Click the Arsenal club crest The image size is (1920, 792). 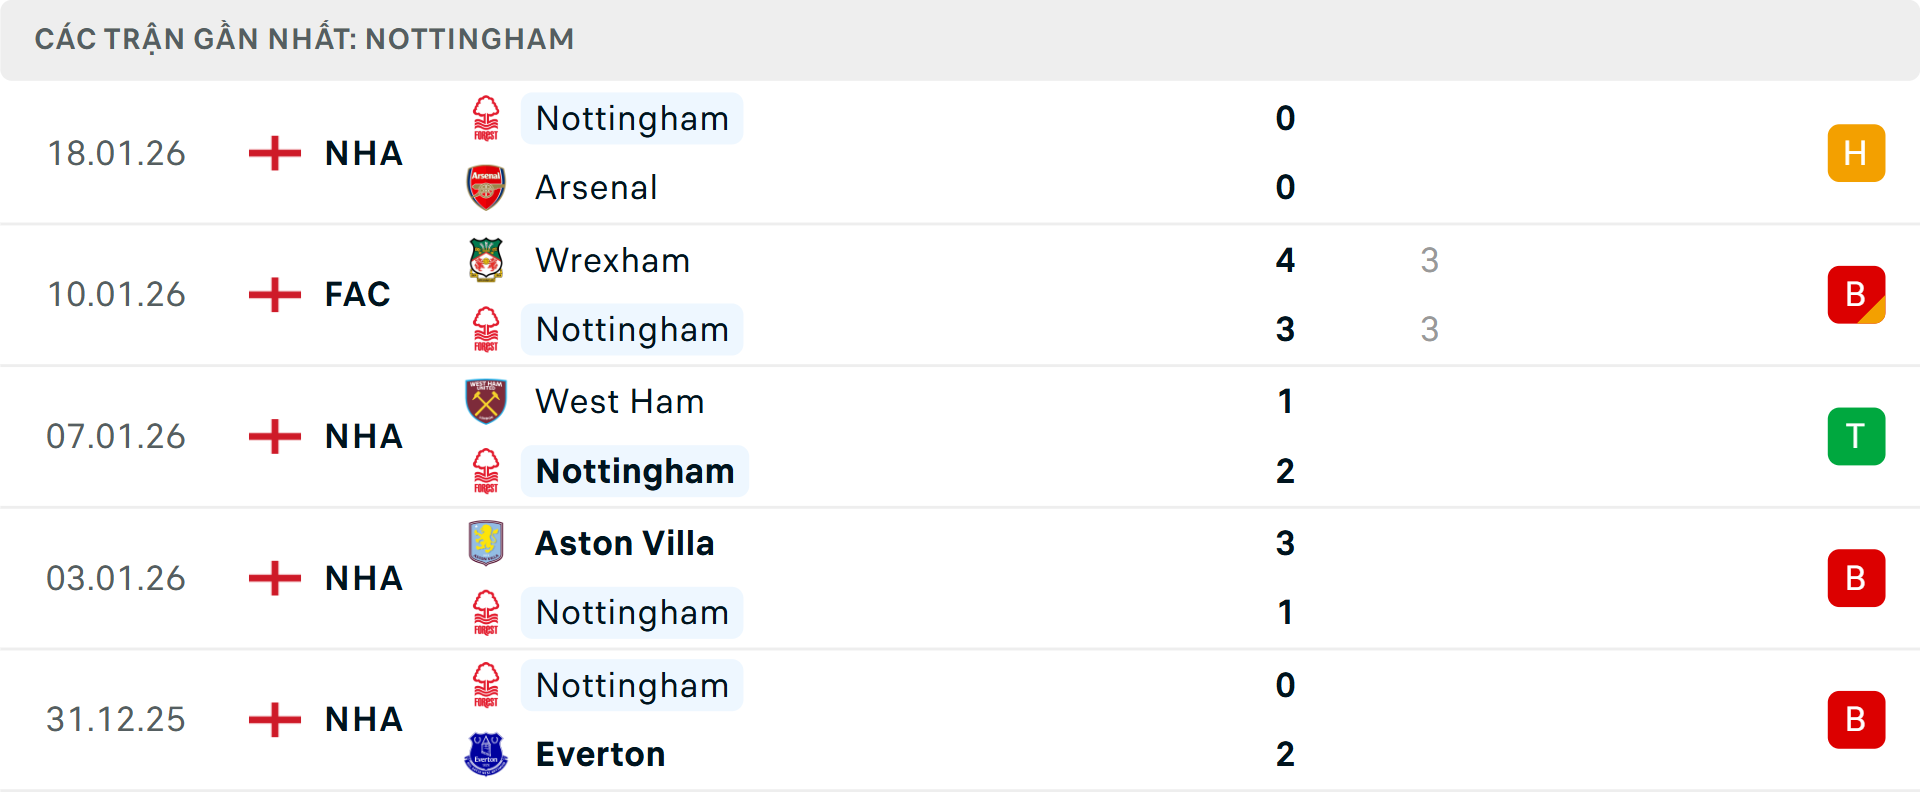coord(486,187)
